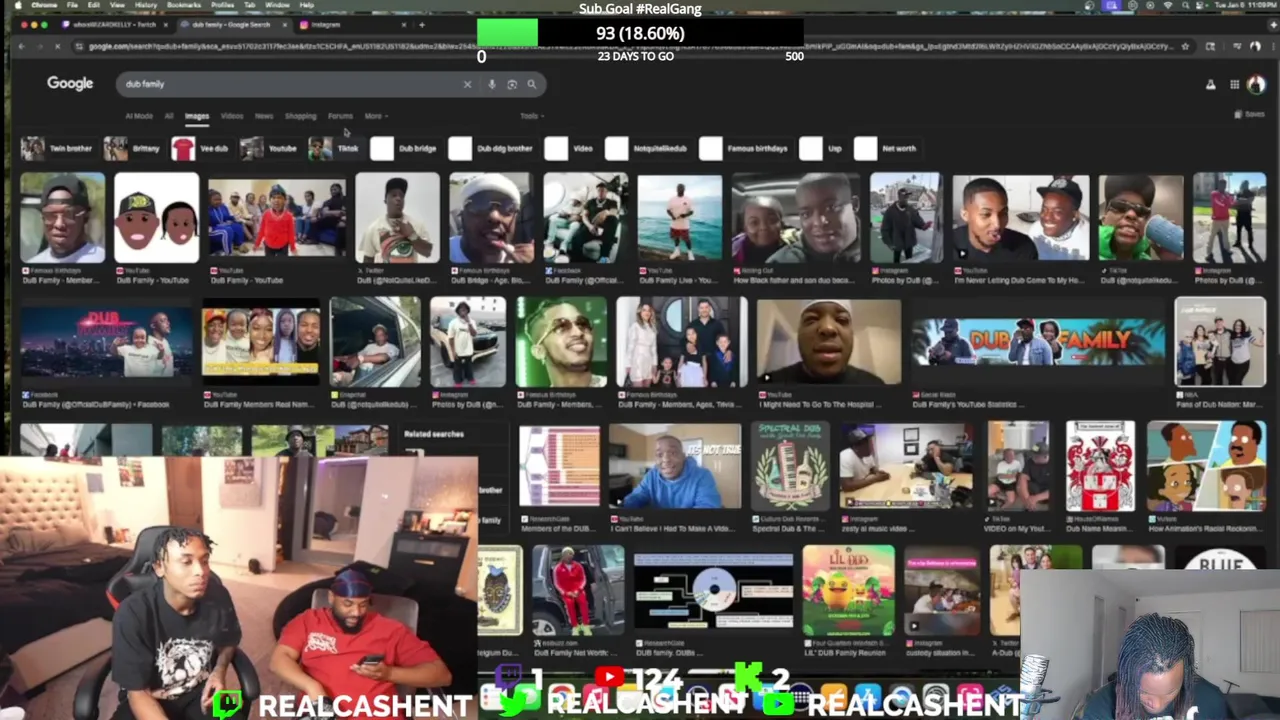Filter by Tiktok chip
The width and height of the screenshot is (1280, 720).
pyautogui.click(x=334, y=148)
